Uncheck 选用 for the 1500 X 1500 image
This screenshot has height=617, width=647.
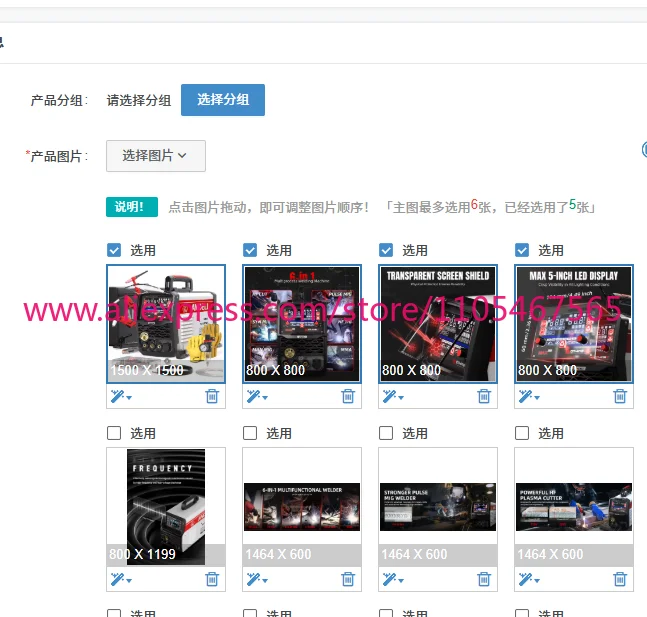(x=114, y=250)
